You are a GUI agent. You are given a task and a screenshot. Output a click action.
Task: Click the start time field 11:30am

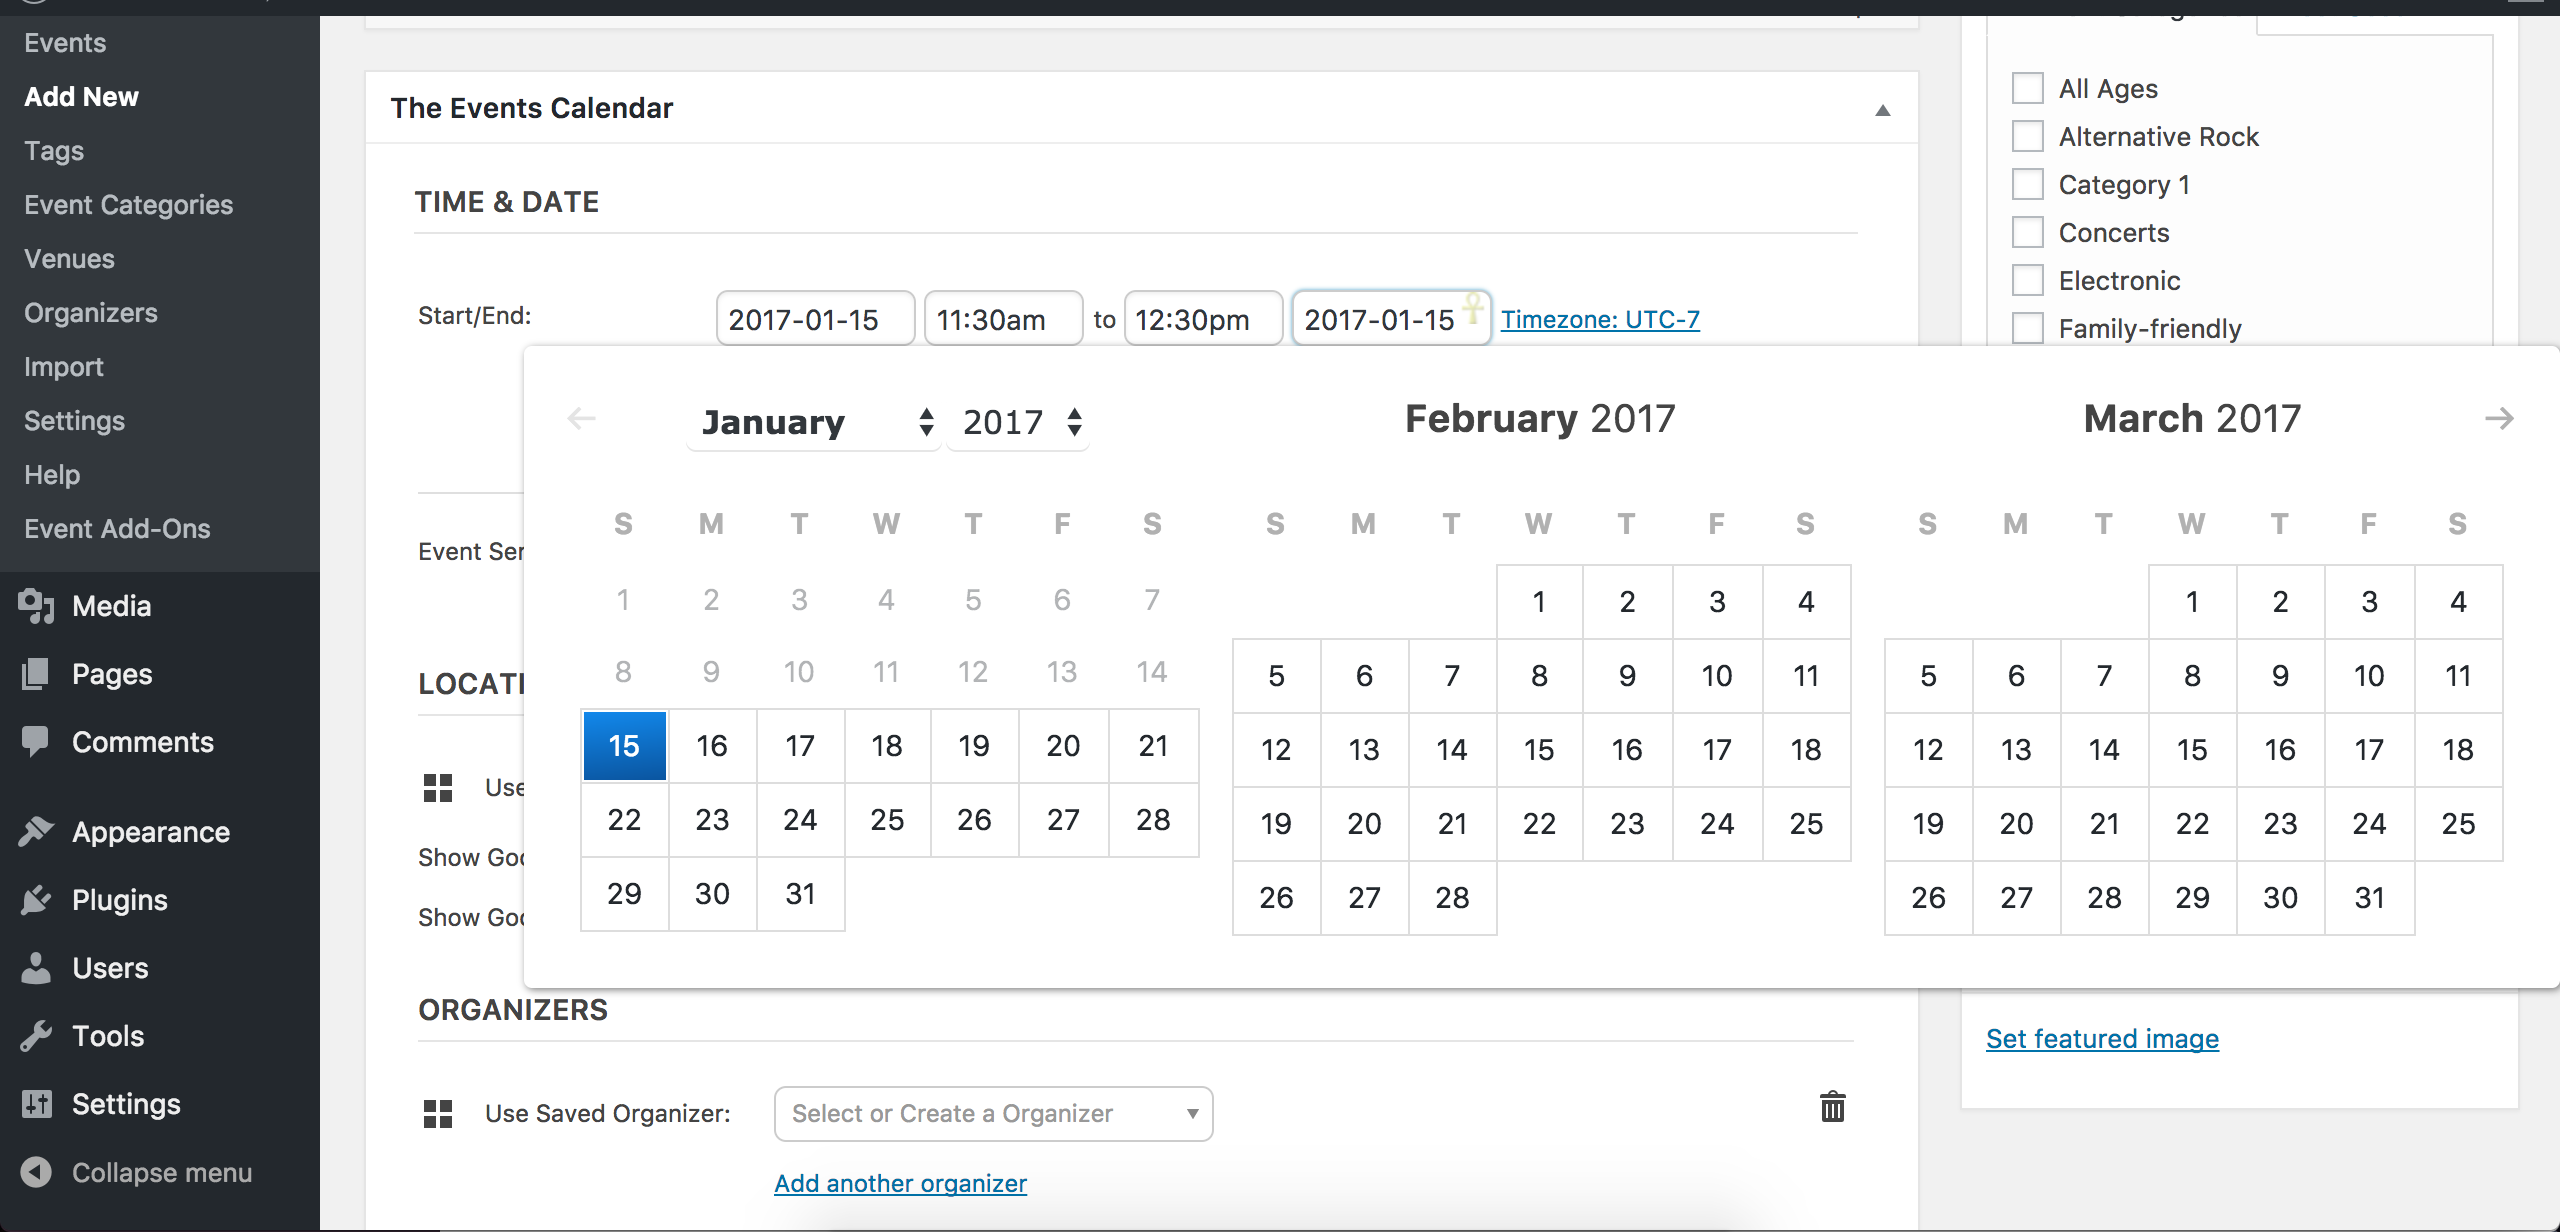click(1003, 319)
